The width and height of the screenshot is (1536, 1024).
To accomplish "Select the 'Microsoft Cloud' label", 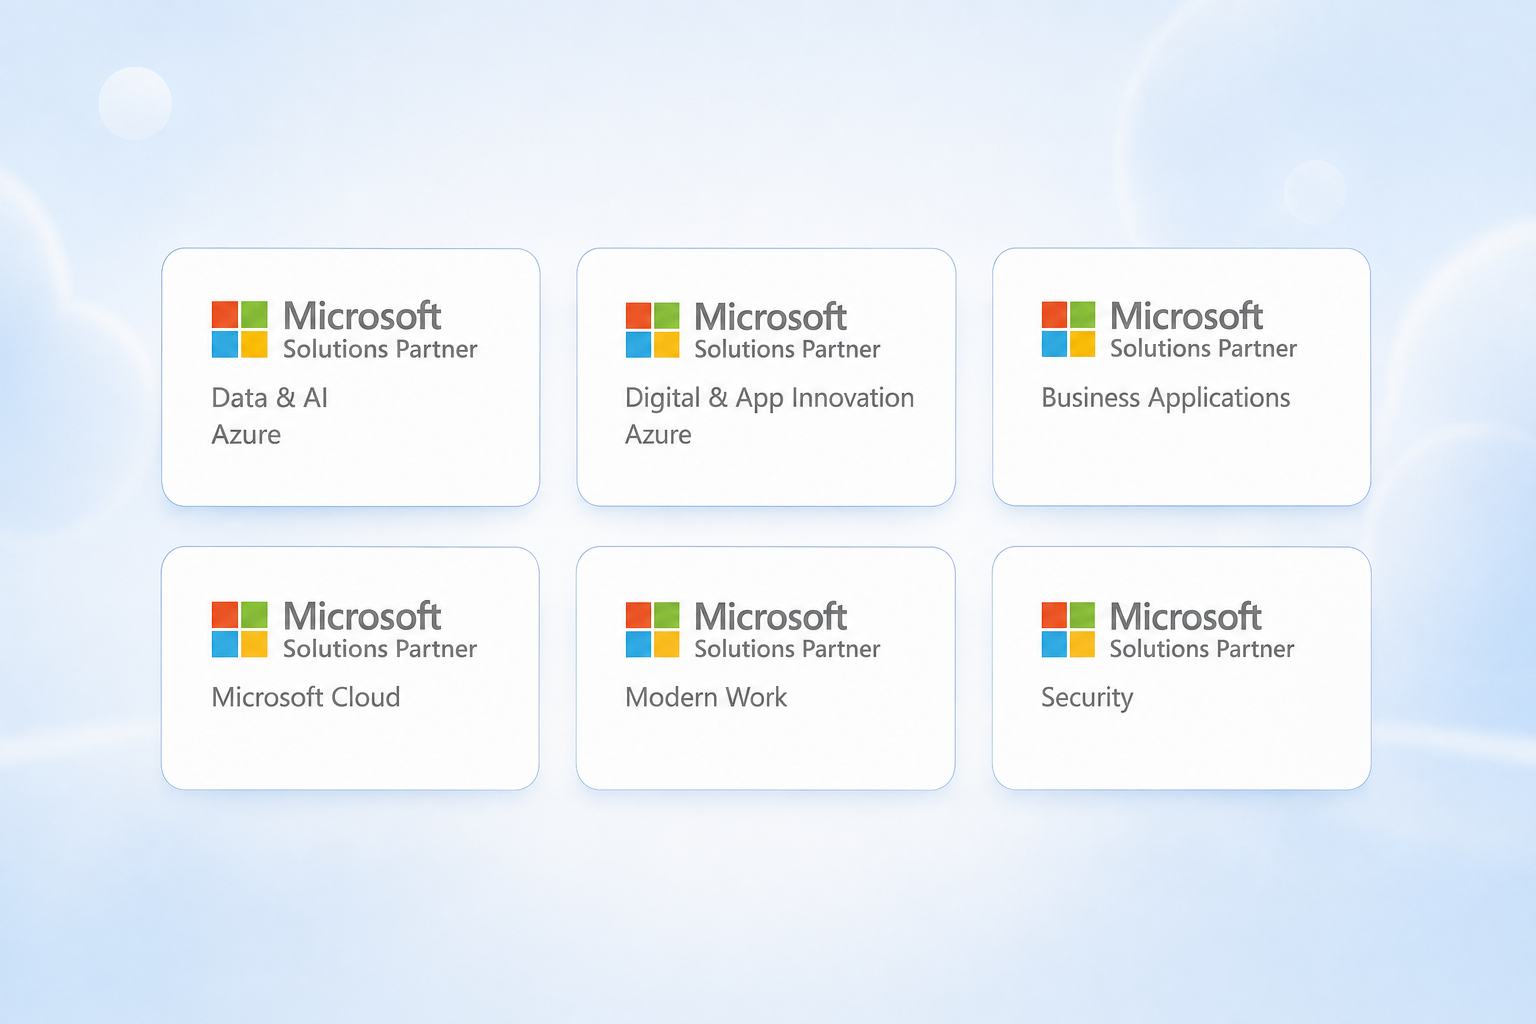I will click(x=306, y=697).
